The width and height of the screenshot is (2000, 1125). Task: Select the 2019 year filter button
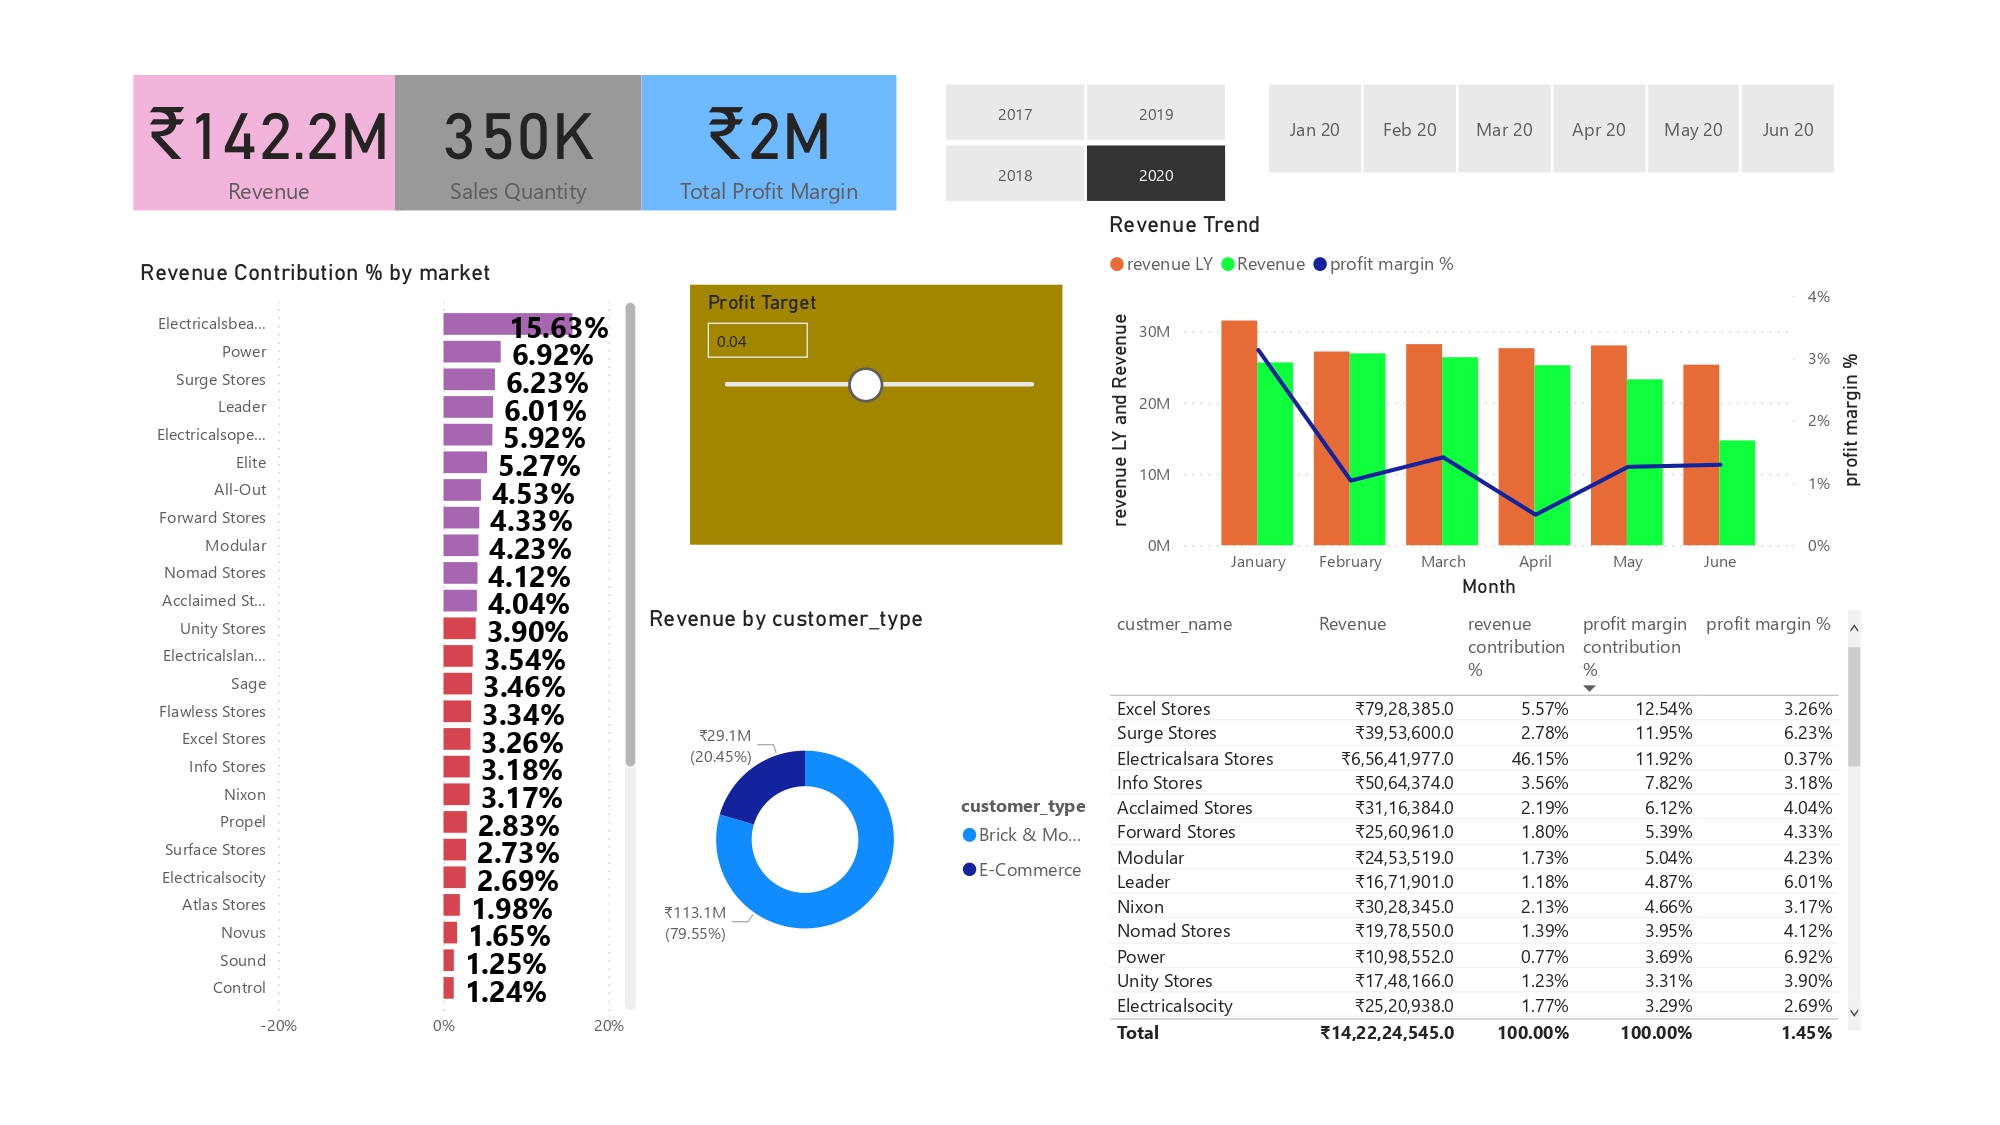[1156, 114]
